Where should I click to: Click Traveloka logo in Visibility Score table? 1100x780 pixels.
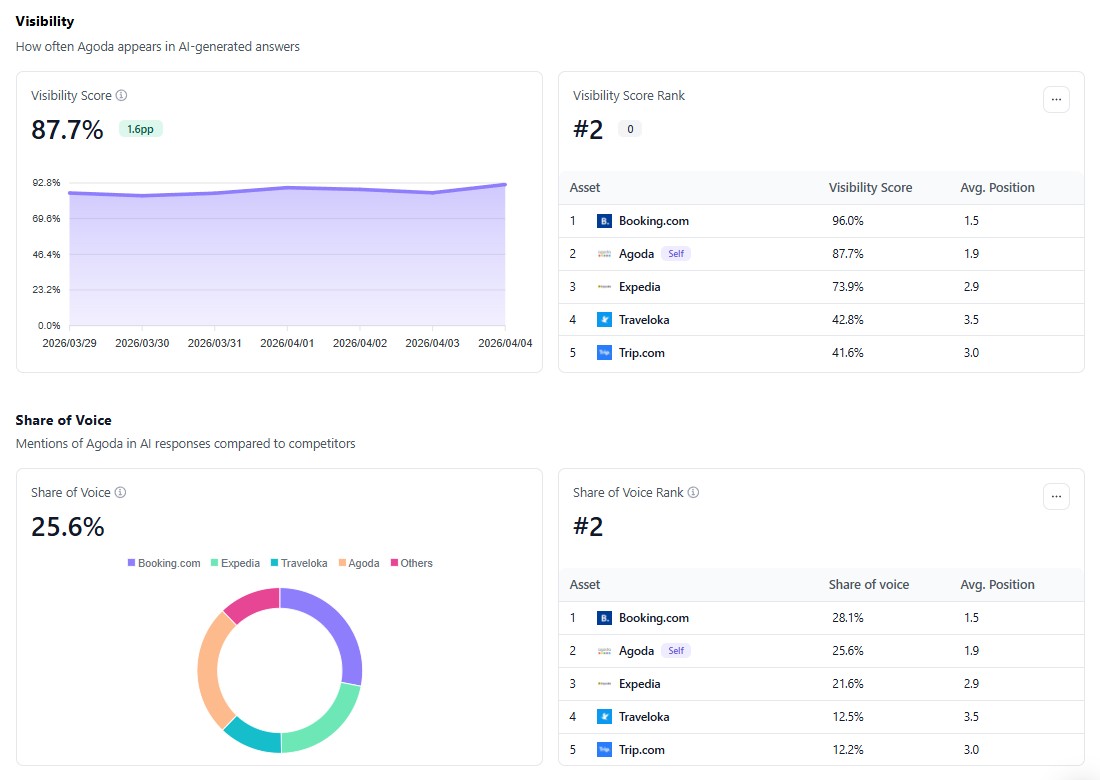point(604,320)
